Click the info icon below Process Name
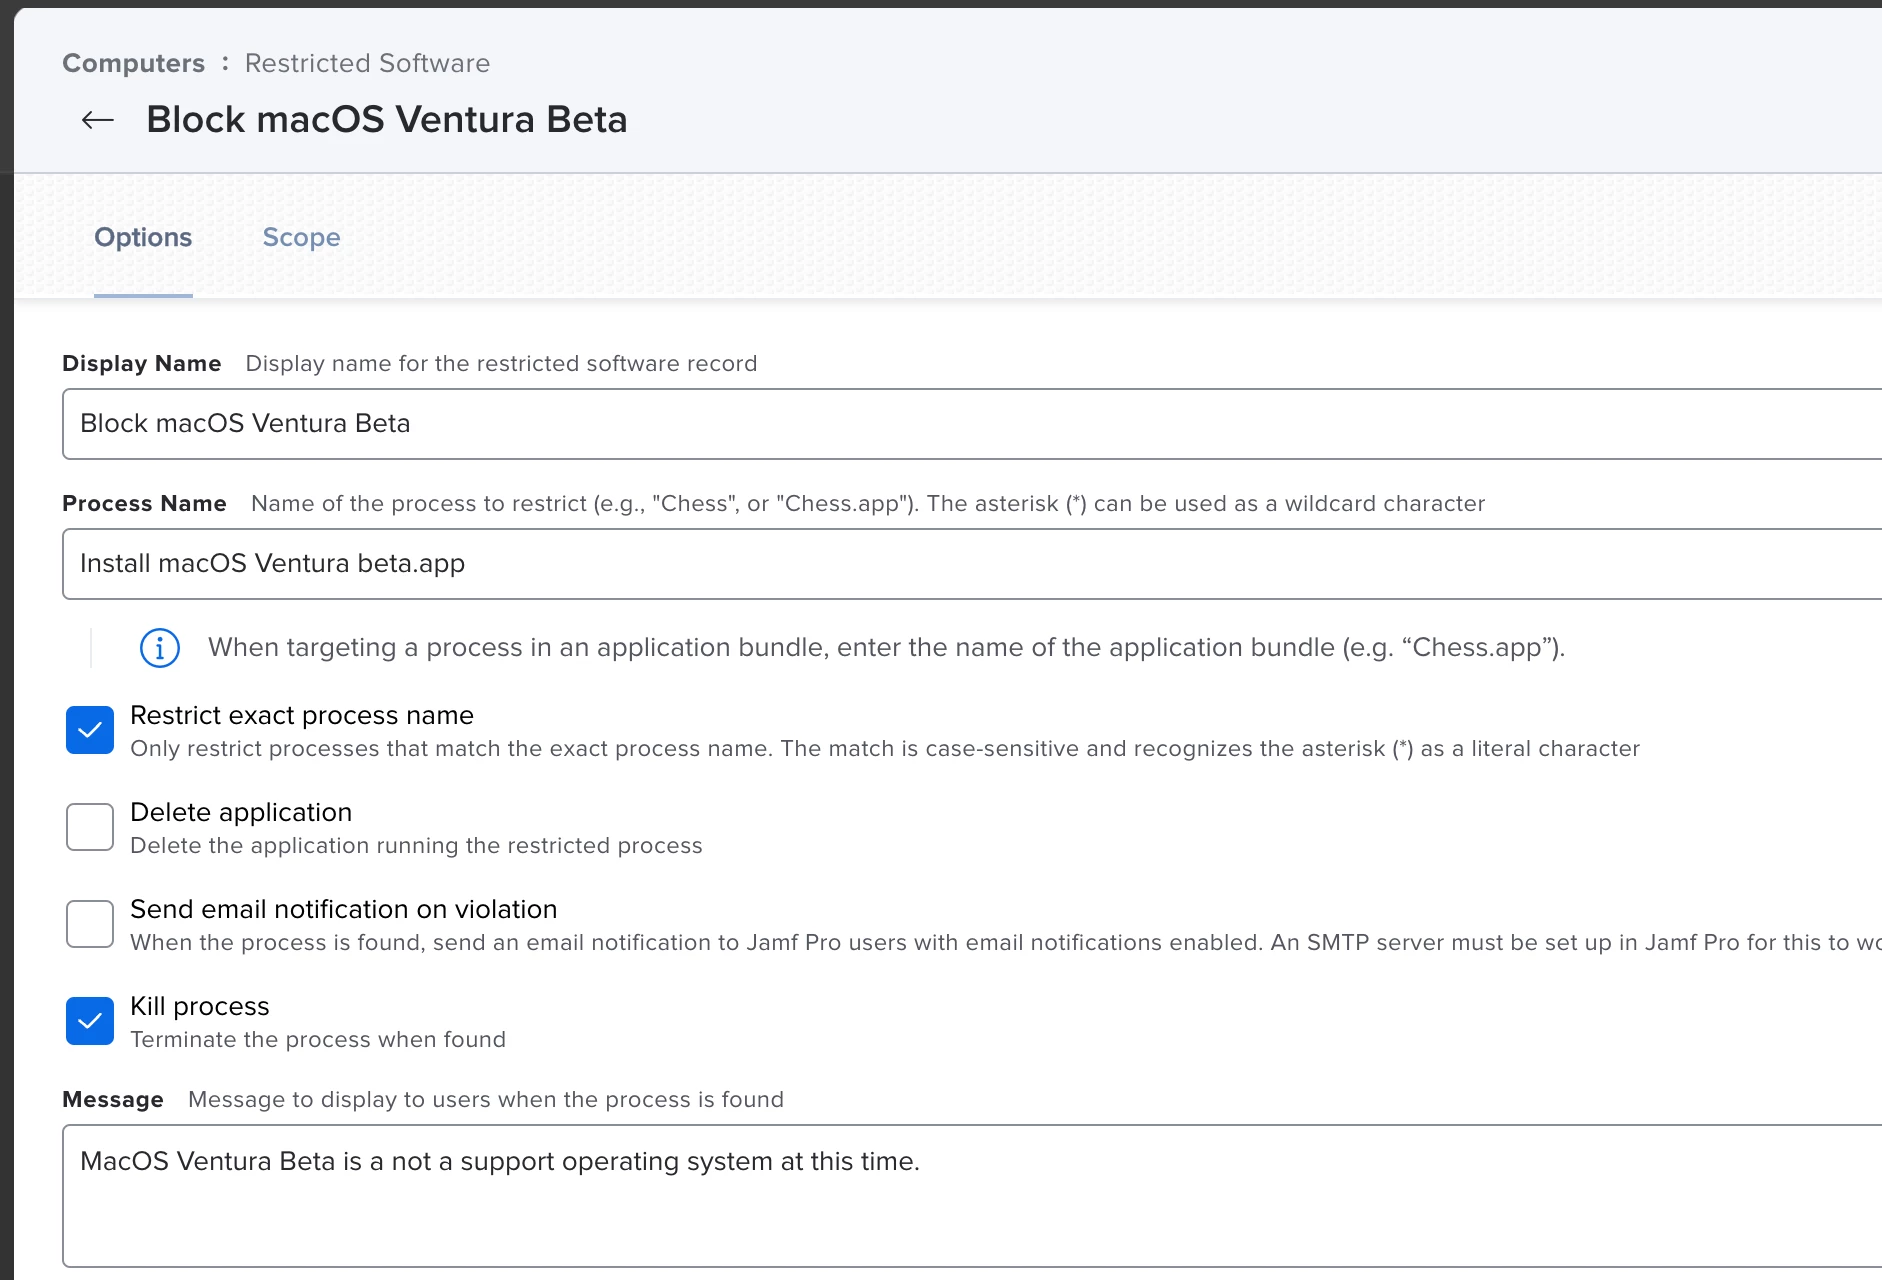This screenshot has height=1280, width=1882. (160, 648)
